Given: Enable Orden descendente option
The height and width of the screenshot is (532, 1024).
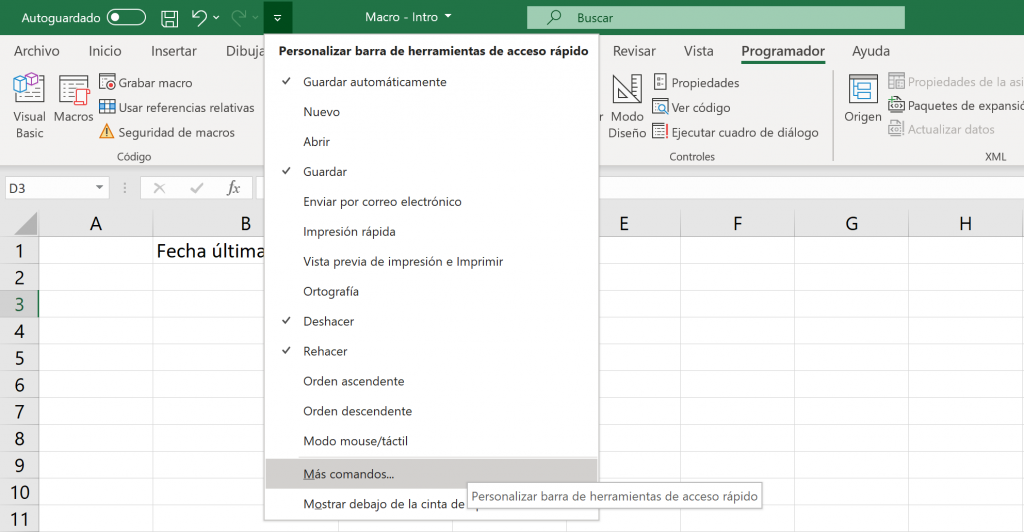Looking at the screenshot, I should pyautogui.click(x=431, y=411).
